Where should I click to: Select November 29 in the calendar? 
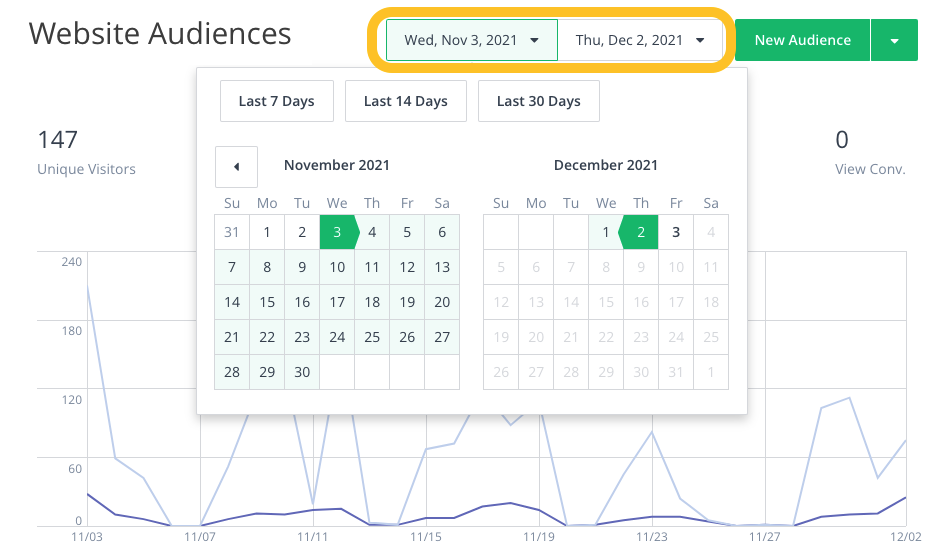tap(267, 372)
